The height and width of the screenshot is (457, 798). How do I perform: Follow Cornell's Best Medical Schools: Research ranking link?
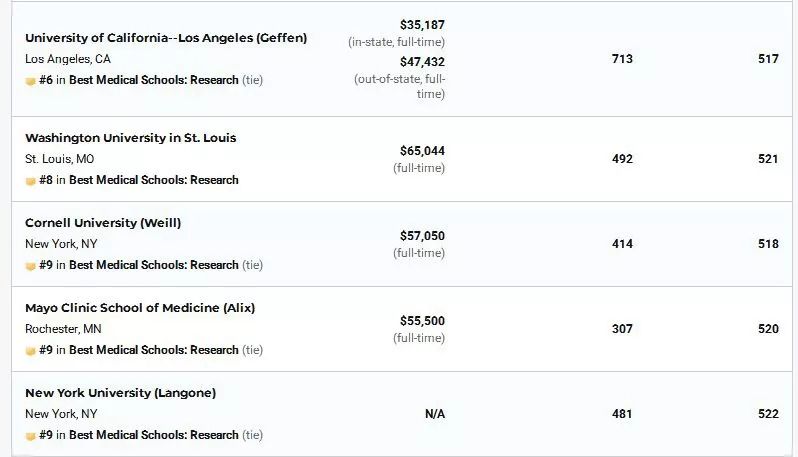pyautogui.click(x=154, y=265)
